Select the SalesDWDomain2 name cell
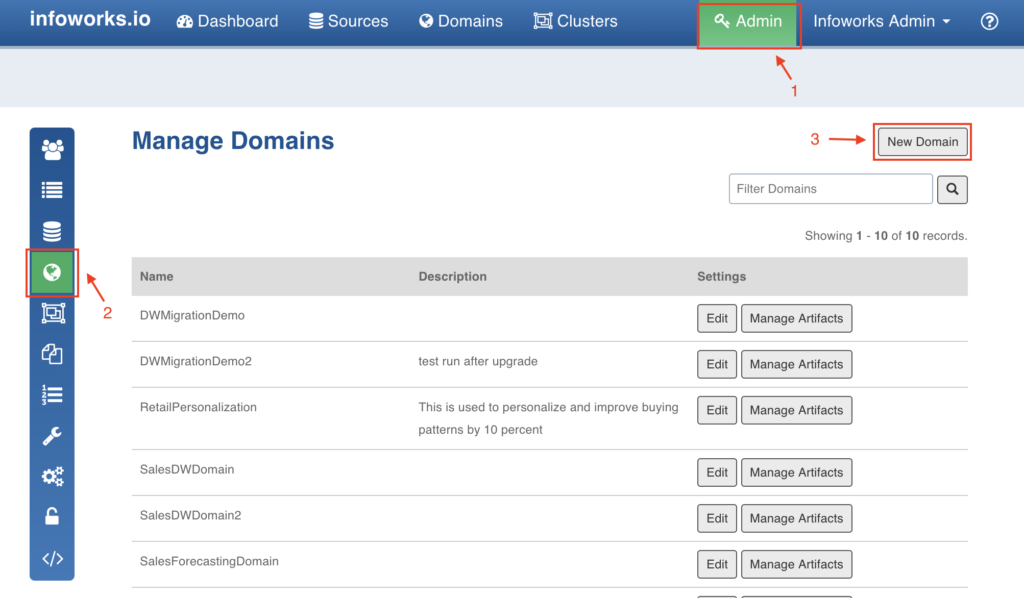Viewport: 1024px width, 598px height. [x=190, y=515]
